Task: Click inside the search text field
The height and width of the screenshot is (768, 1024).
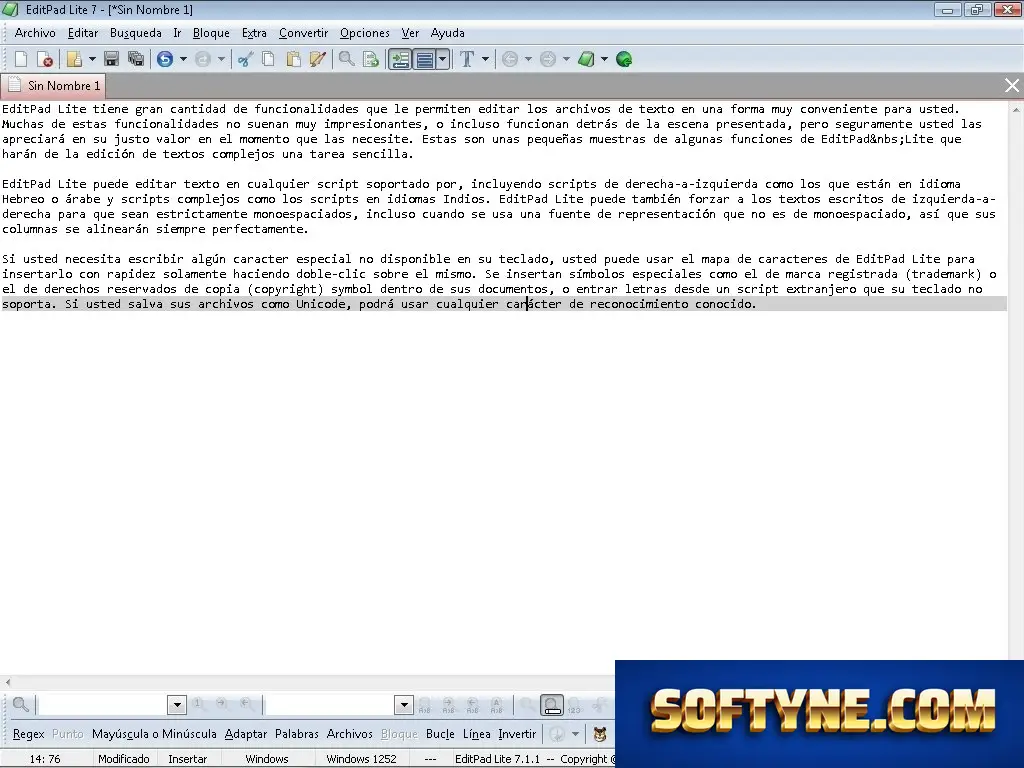Action: (103, 705)
